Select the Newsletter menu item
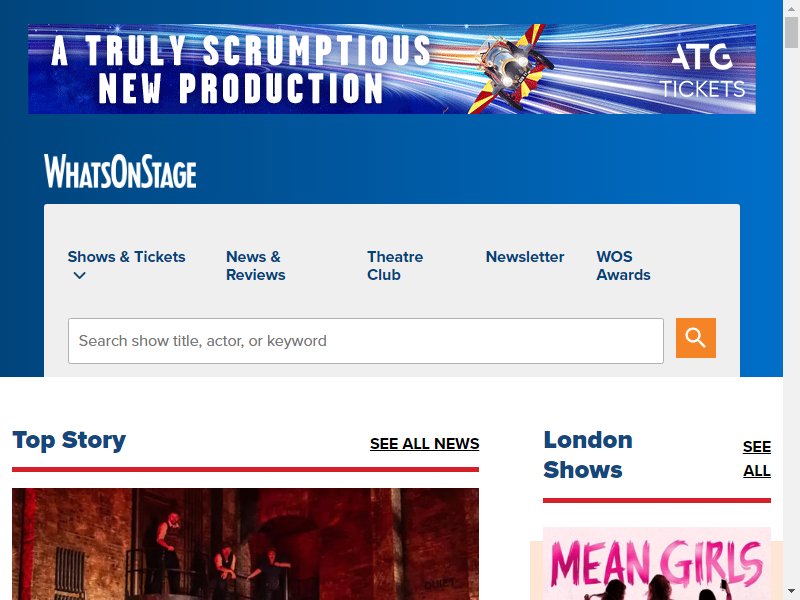800x600 pixels. click(524, 257)
